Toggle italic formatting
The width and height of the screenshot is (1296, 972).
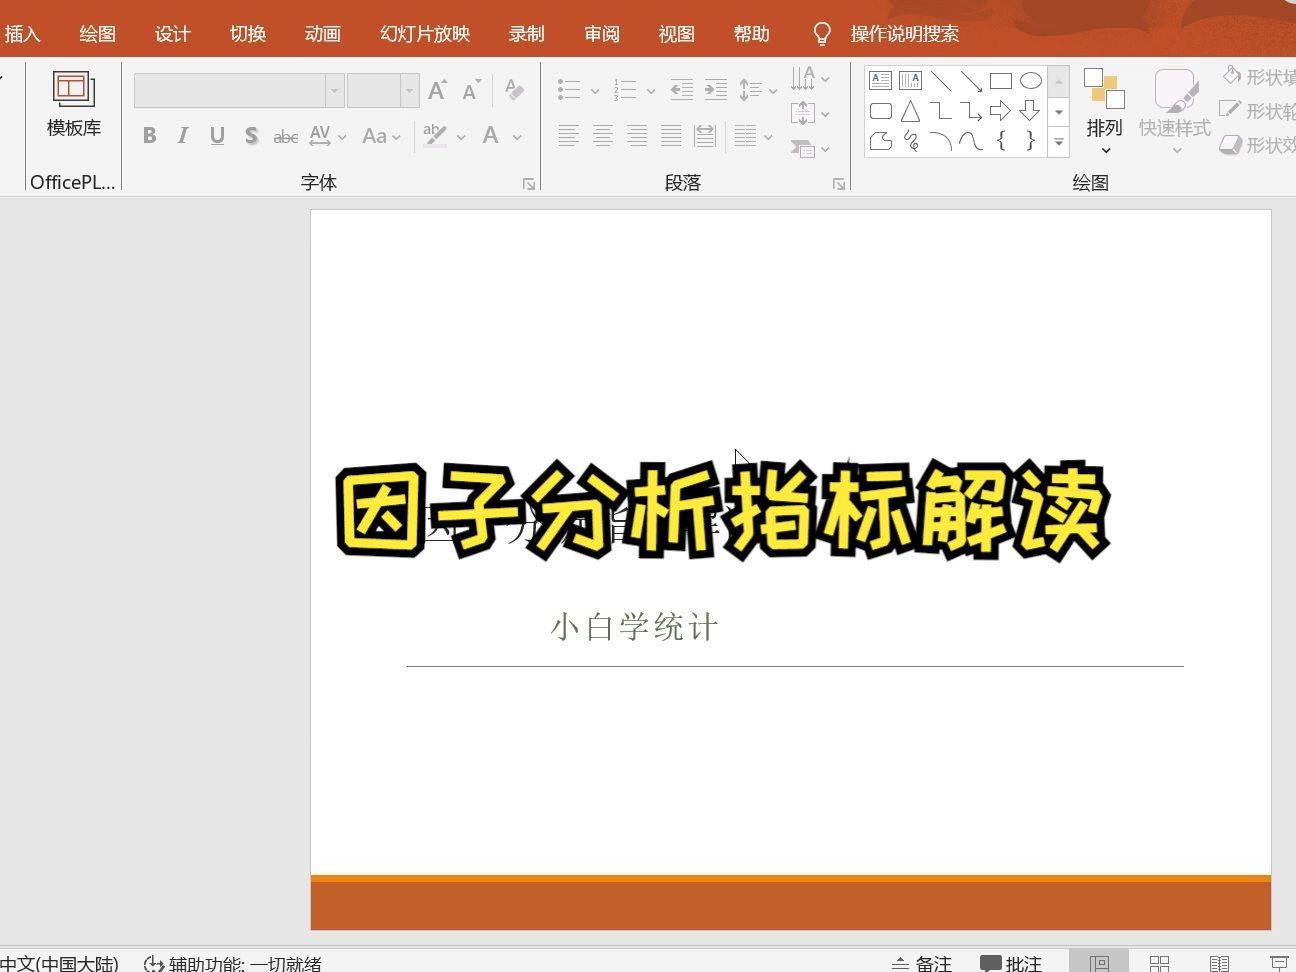(183, 135)
